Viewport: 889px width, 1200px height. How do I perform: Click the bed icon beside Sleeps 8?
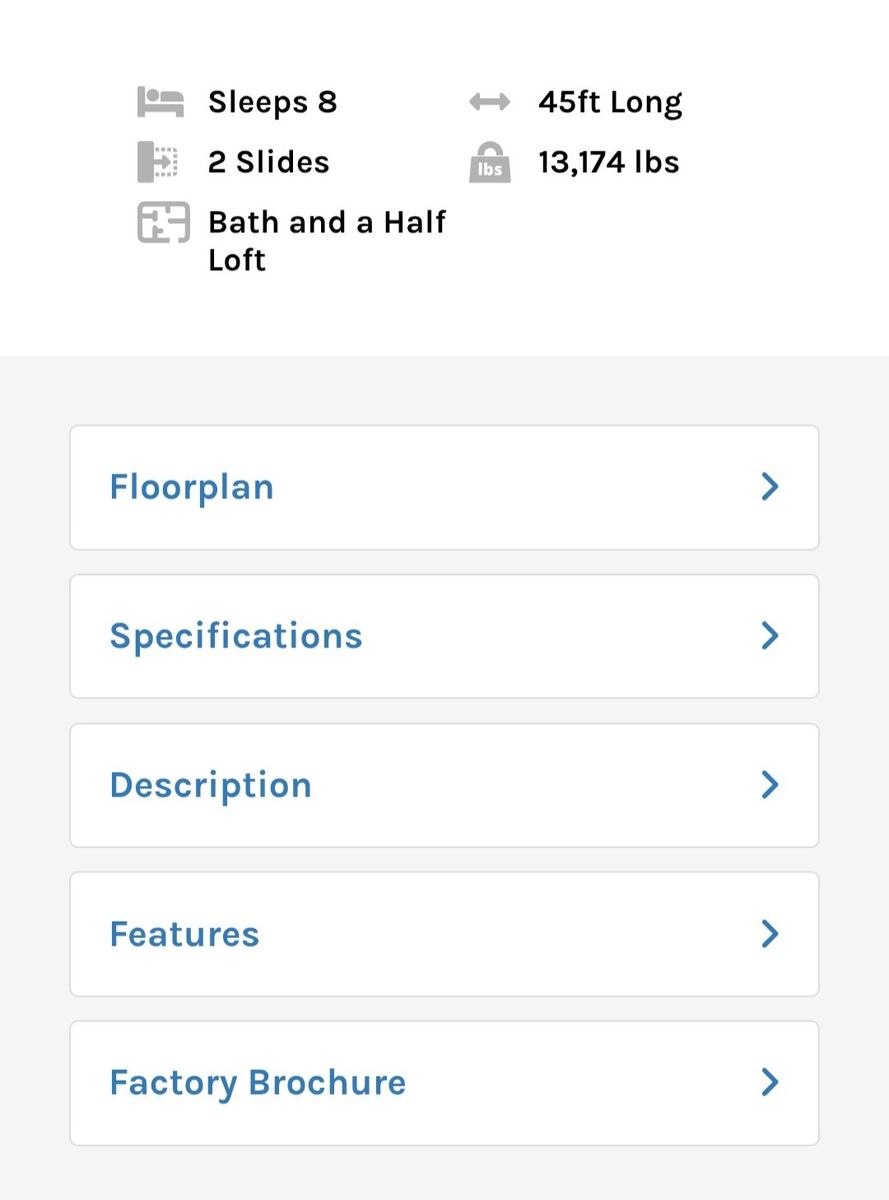pos(160,102)
